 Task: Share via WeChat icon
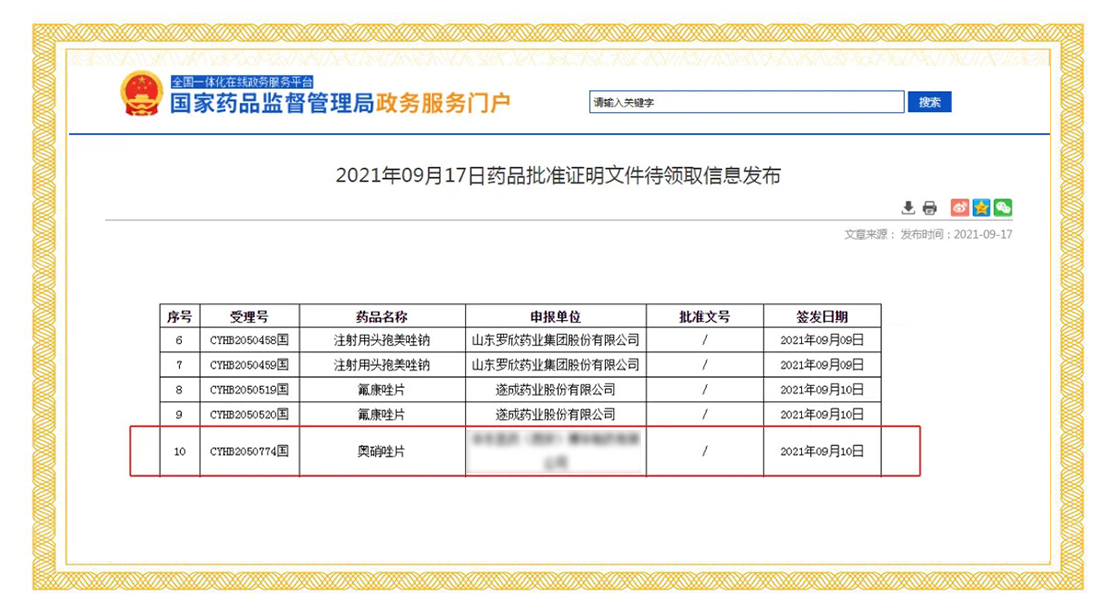[1002, 208]
